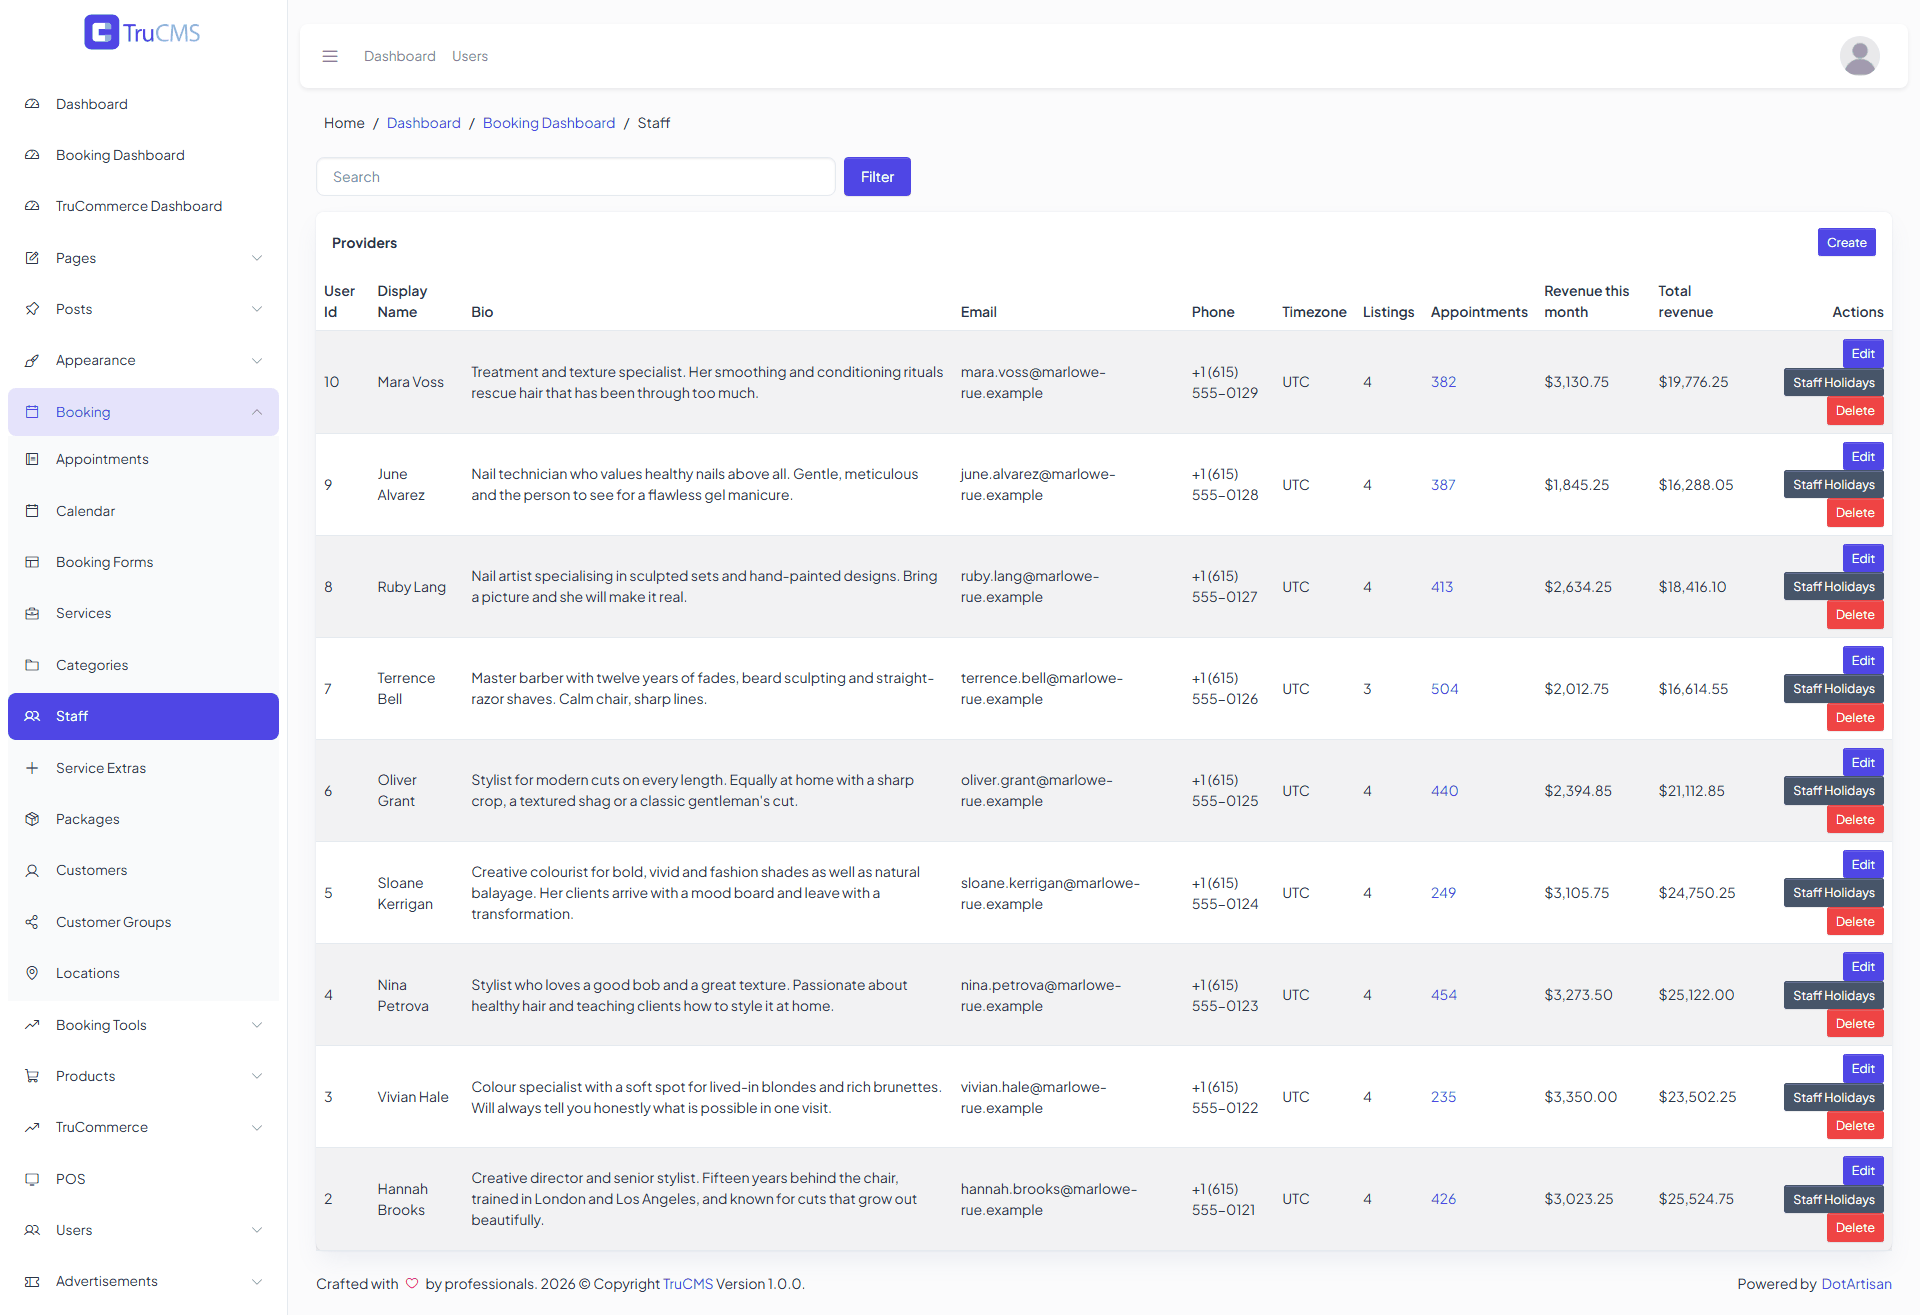Expand the Pages menu chevron

[257, 258]
